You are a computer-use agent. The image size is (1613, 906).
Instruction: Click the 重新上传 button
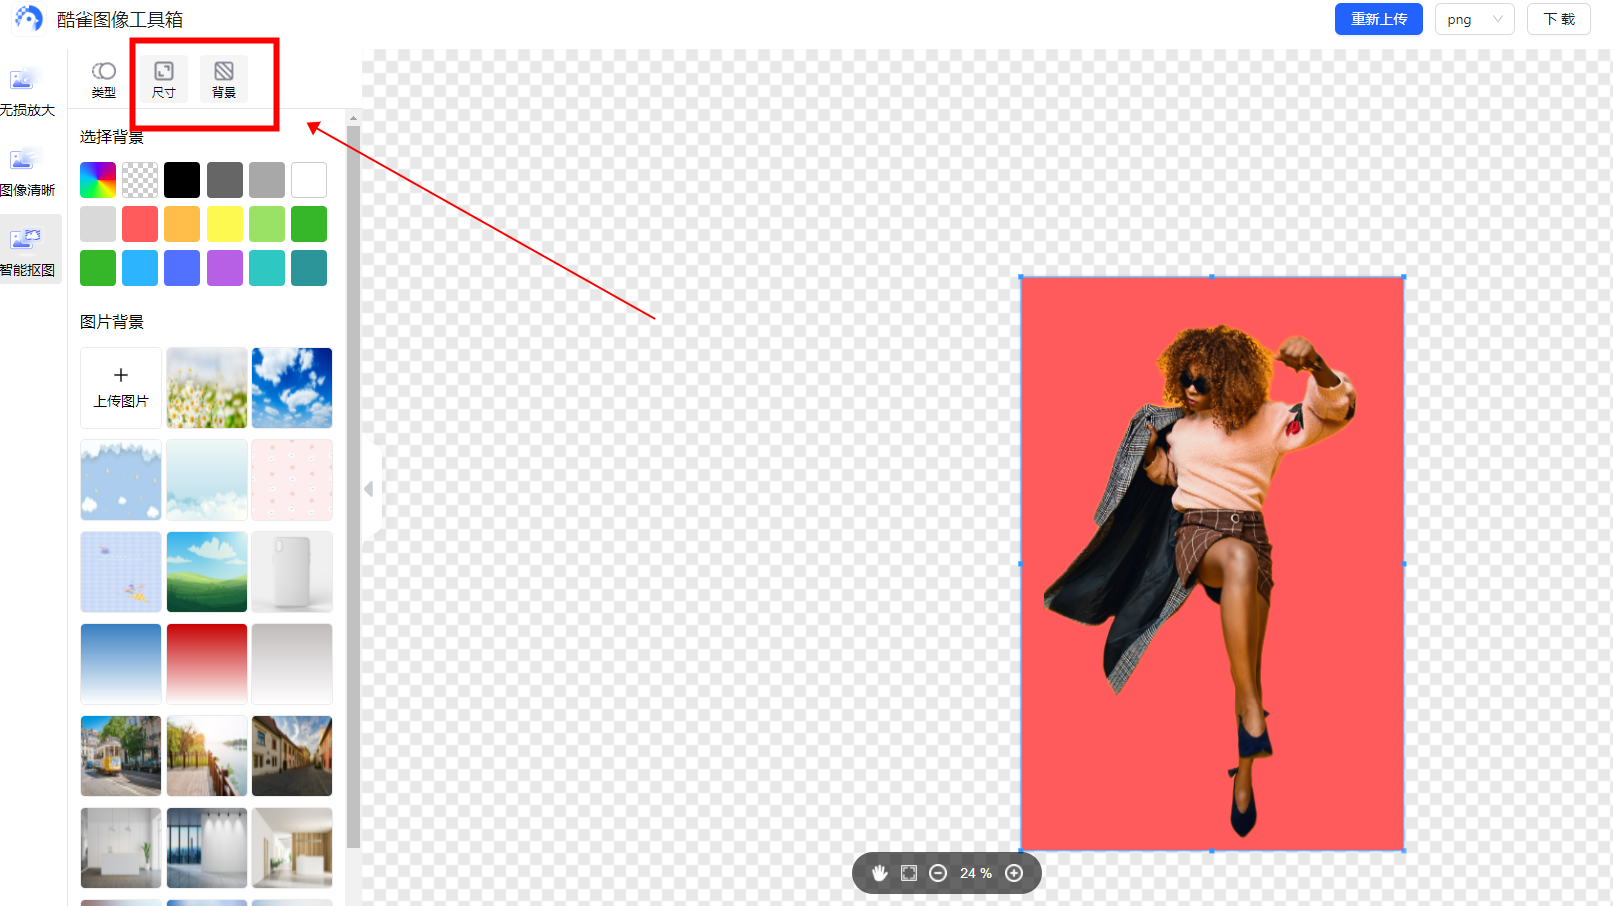[x=1378, y=19]
